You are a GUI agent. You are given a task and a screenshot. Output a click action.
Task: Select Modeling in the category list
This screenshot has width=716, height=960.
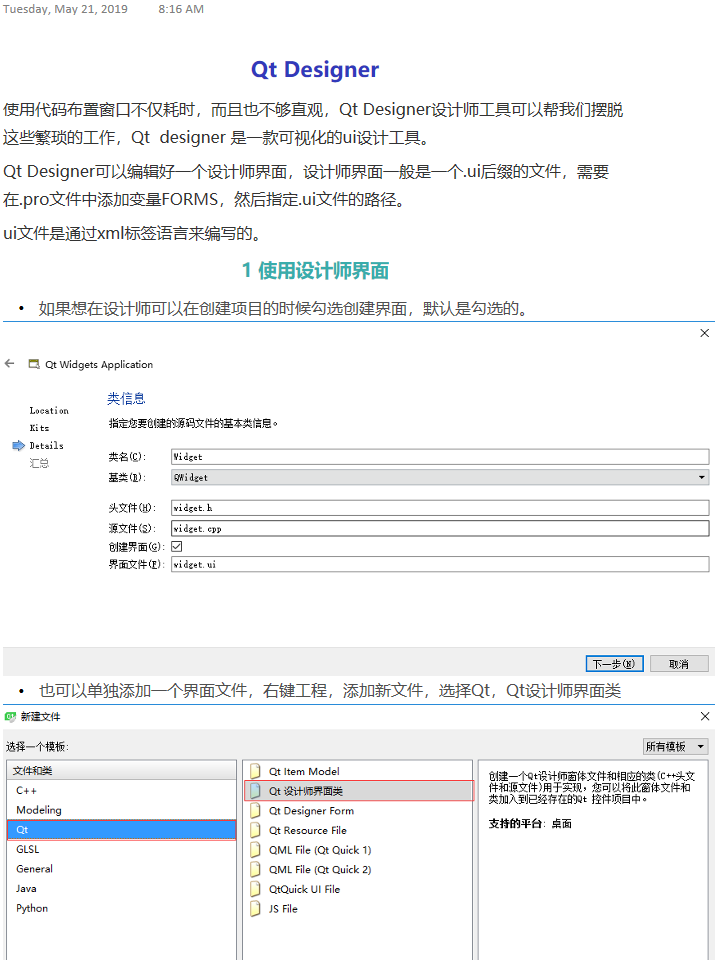point(121,810)
